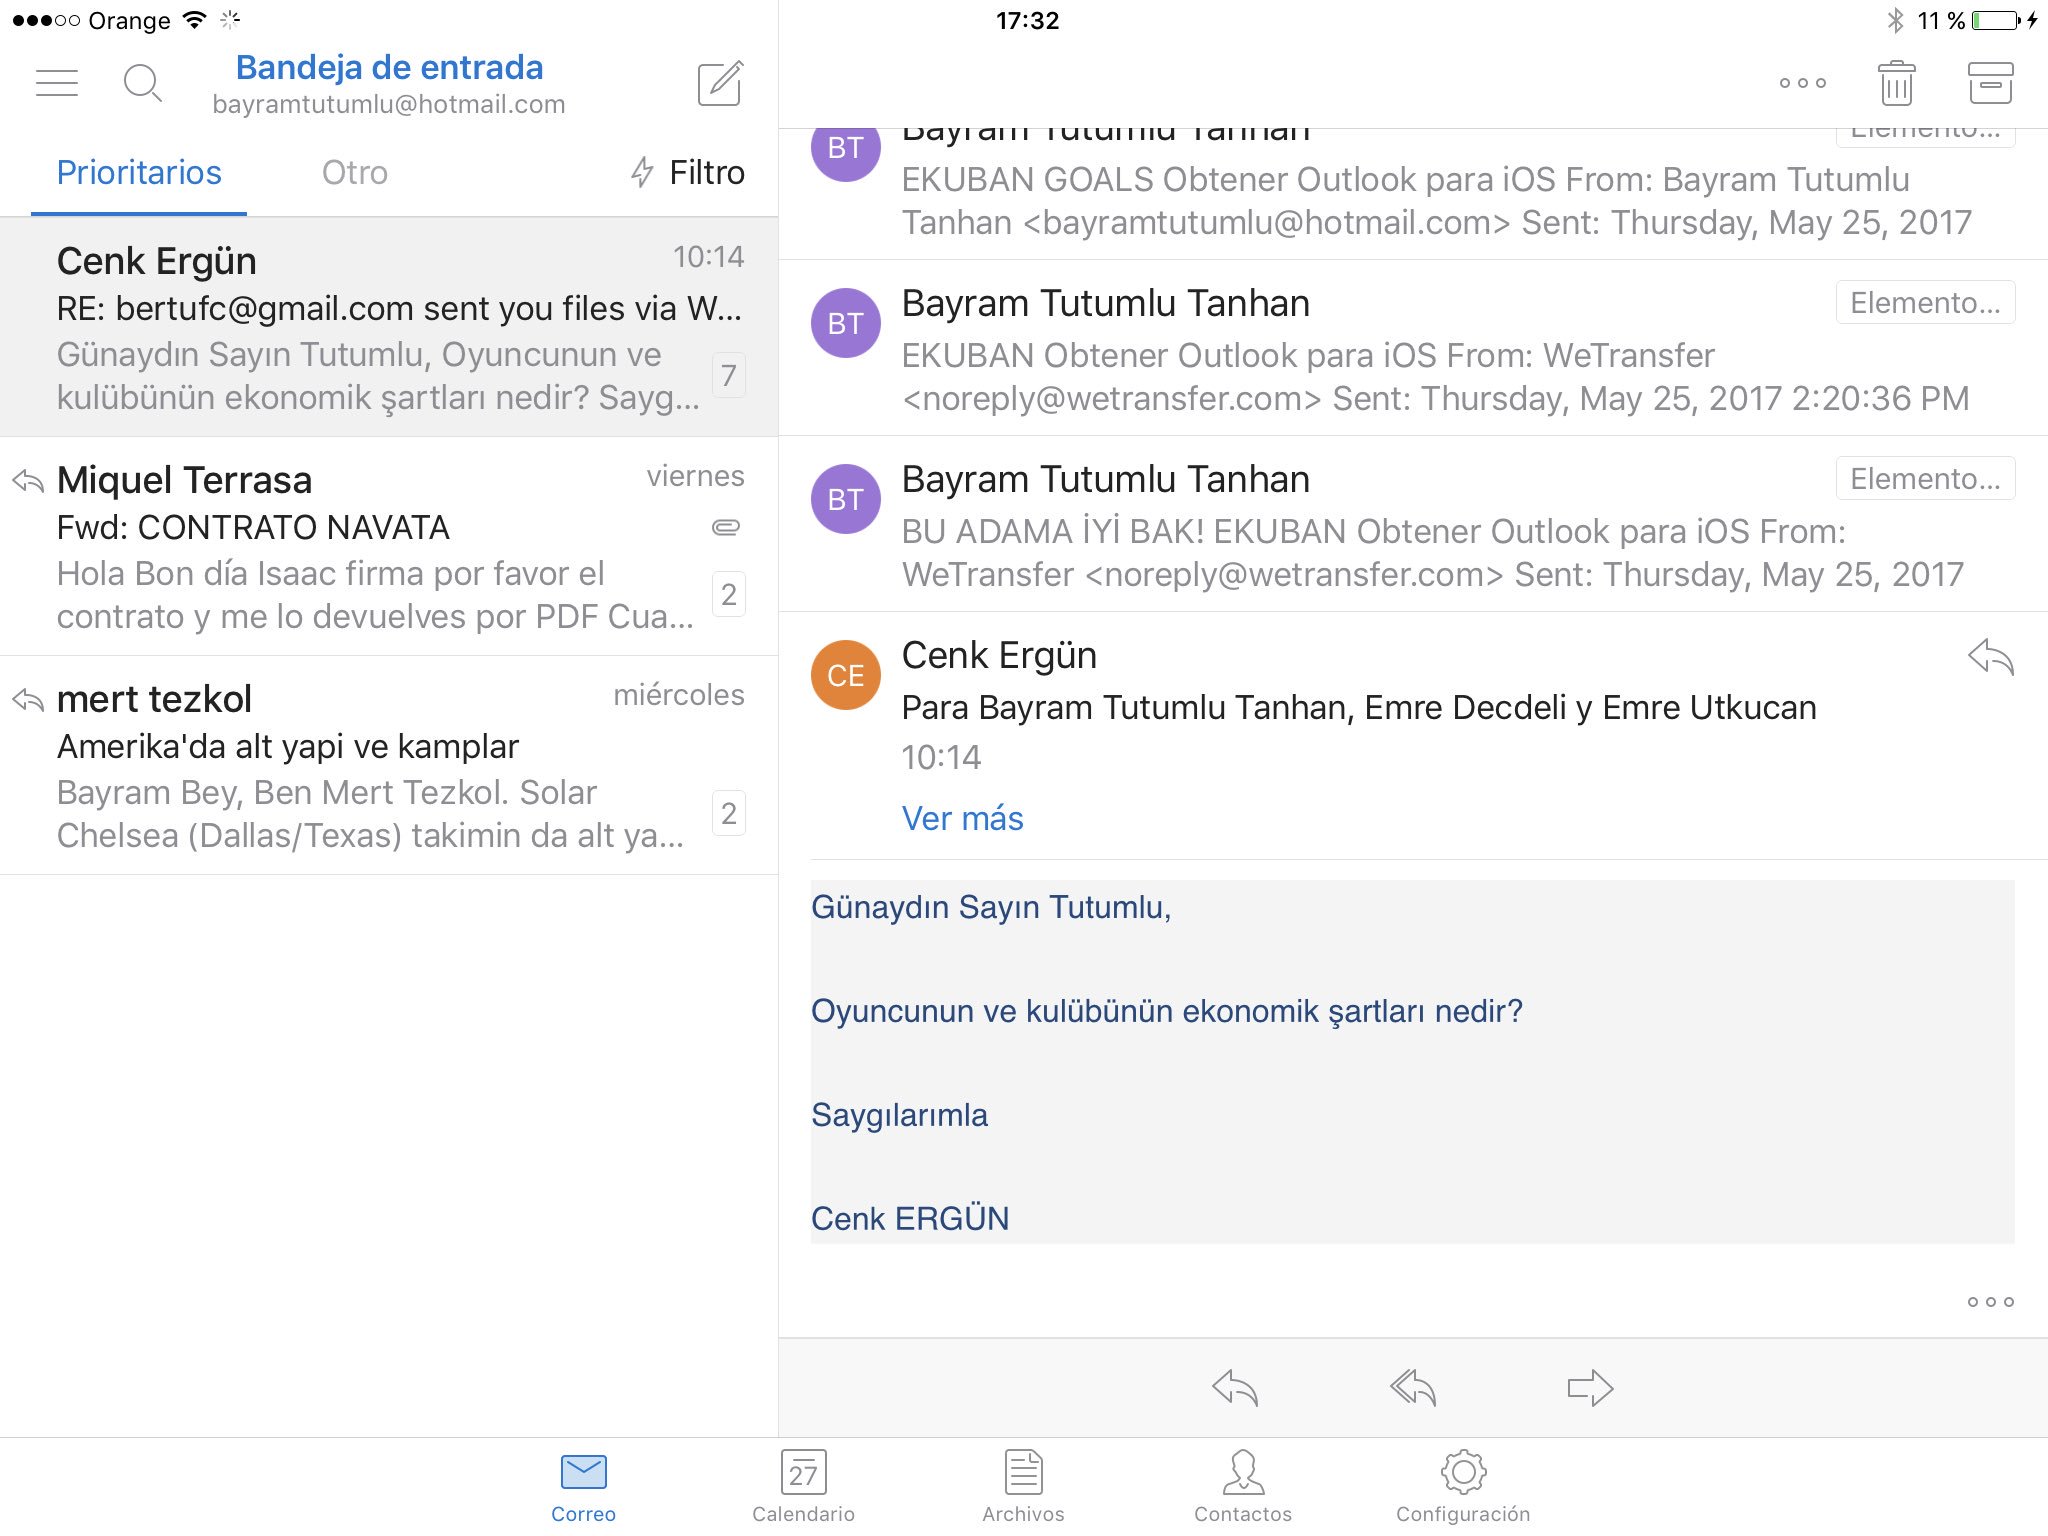
Task: Tap Wi-Fi icon in status bar
Action: point(195,20)
